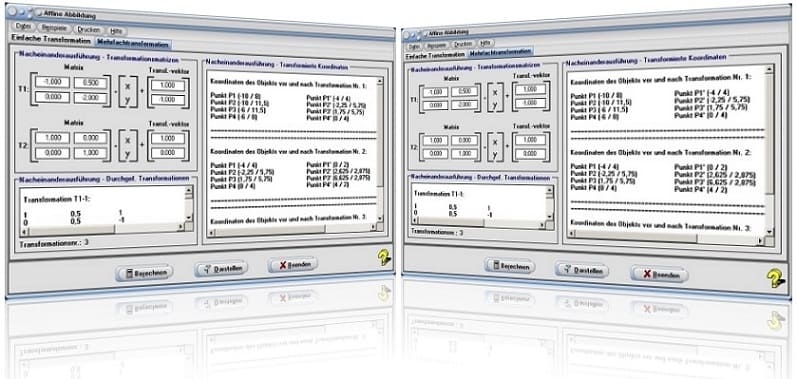This screenshot has width=797, height=379.
Task: Click the red X icon on right window's Beenden button
Action: pos(647,274)
